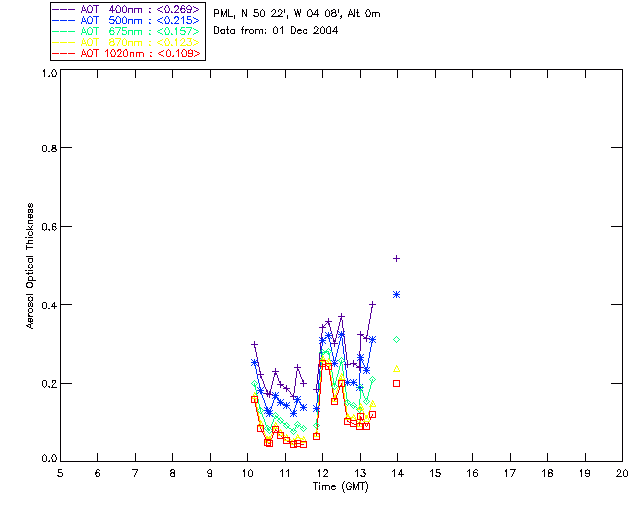This screenshot has width=640, height=512.
Task: Click the AOT 400nm legend entry
Action: point(127,9)
